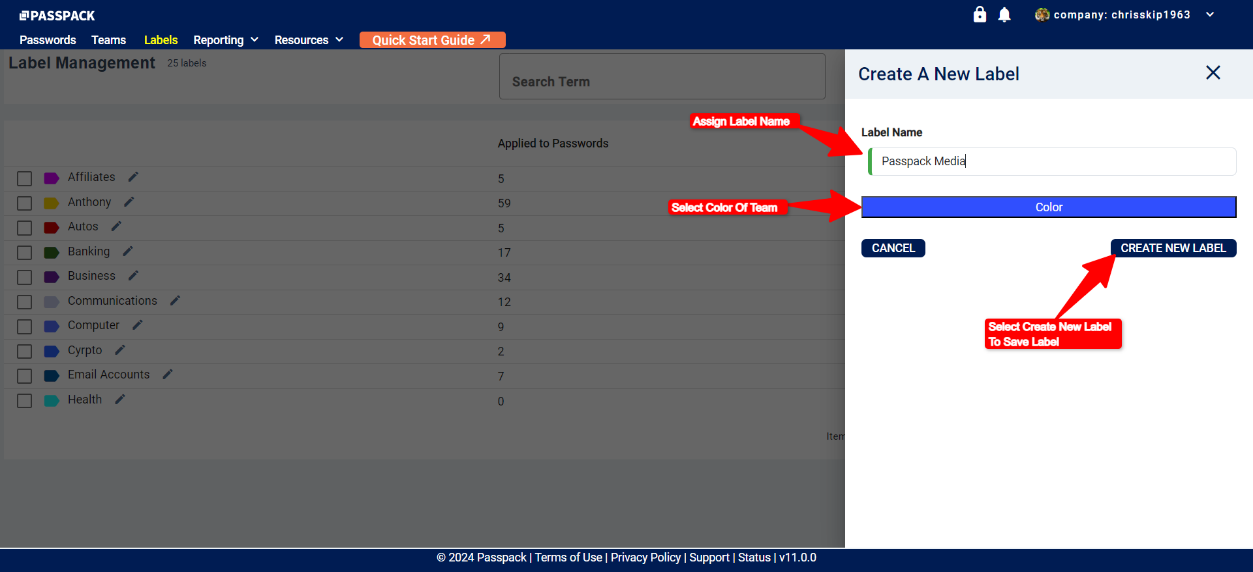Click the lock icon in header
Viewport: 1253px width, 572px height.
point(980,14)
